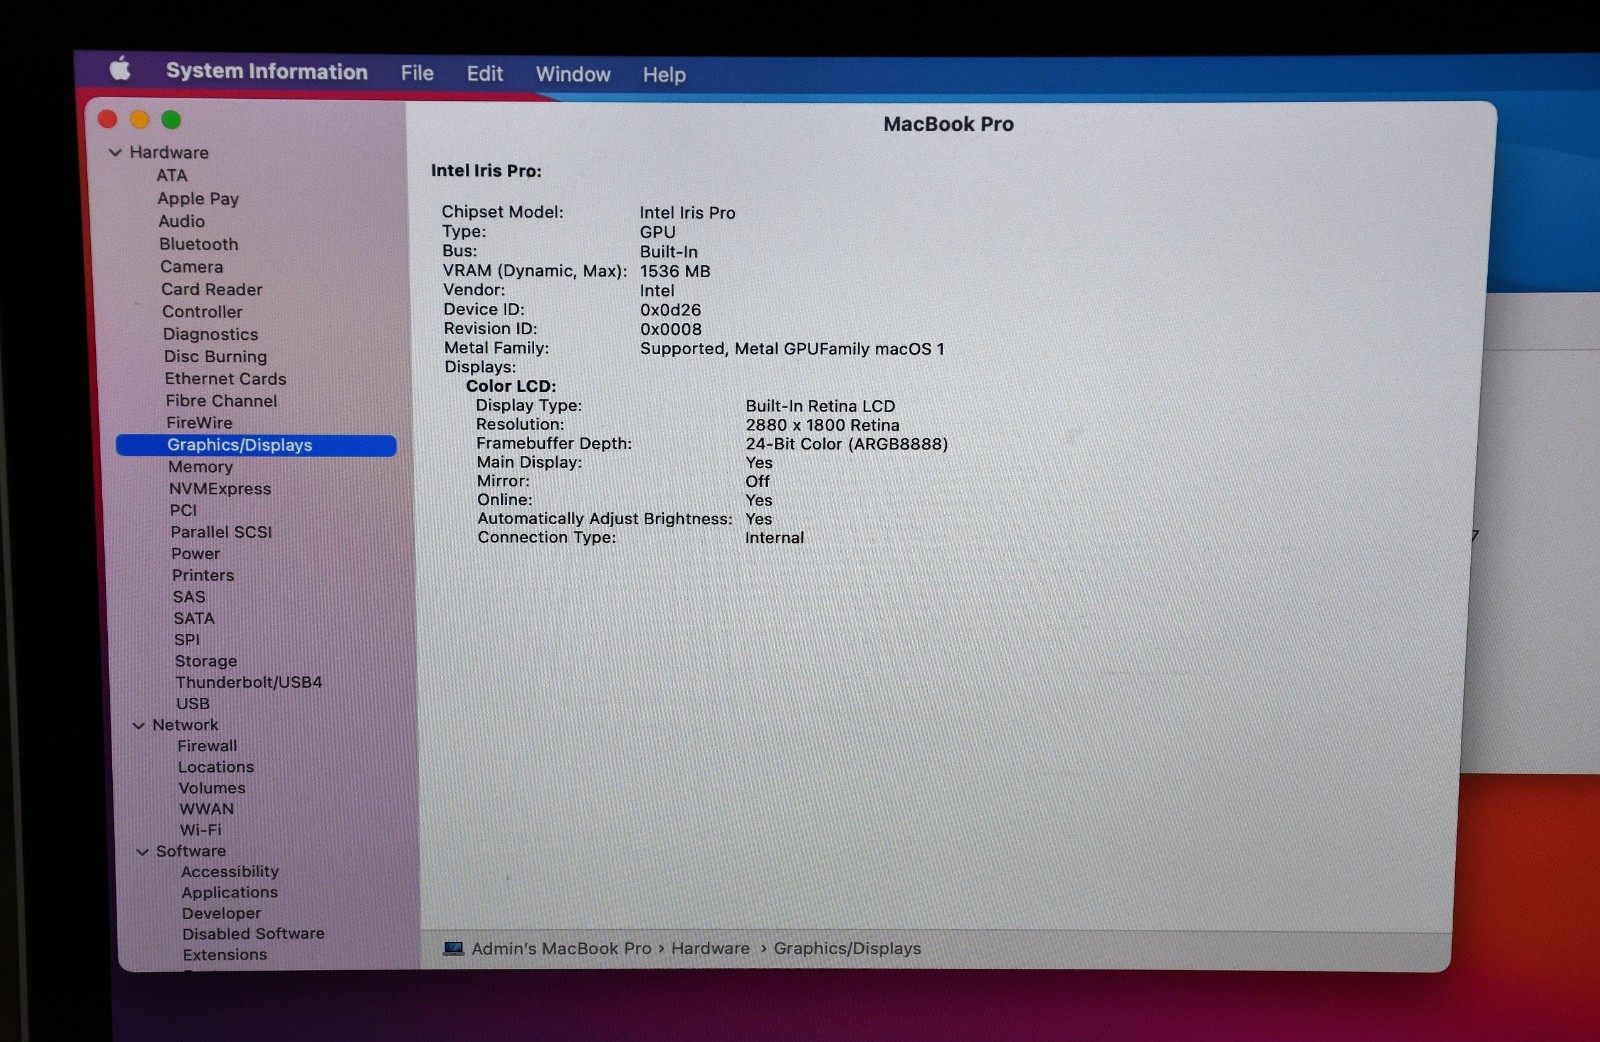Open the File menu
This screenshot has height=1042, width=1600.
(417, 73)
